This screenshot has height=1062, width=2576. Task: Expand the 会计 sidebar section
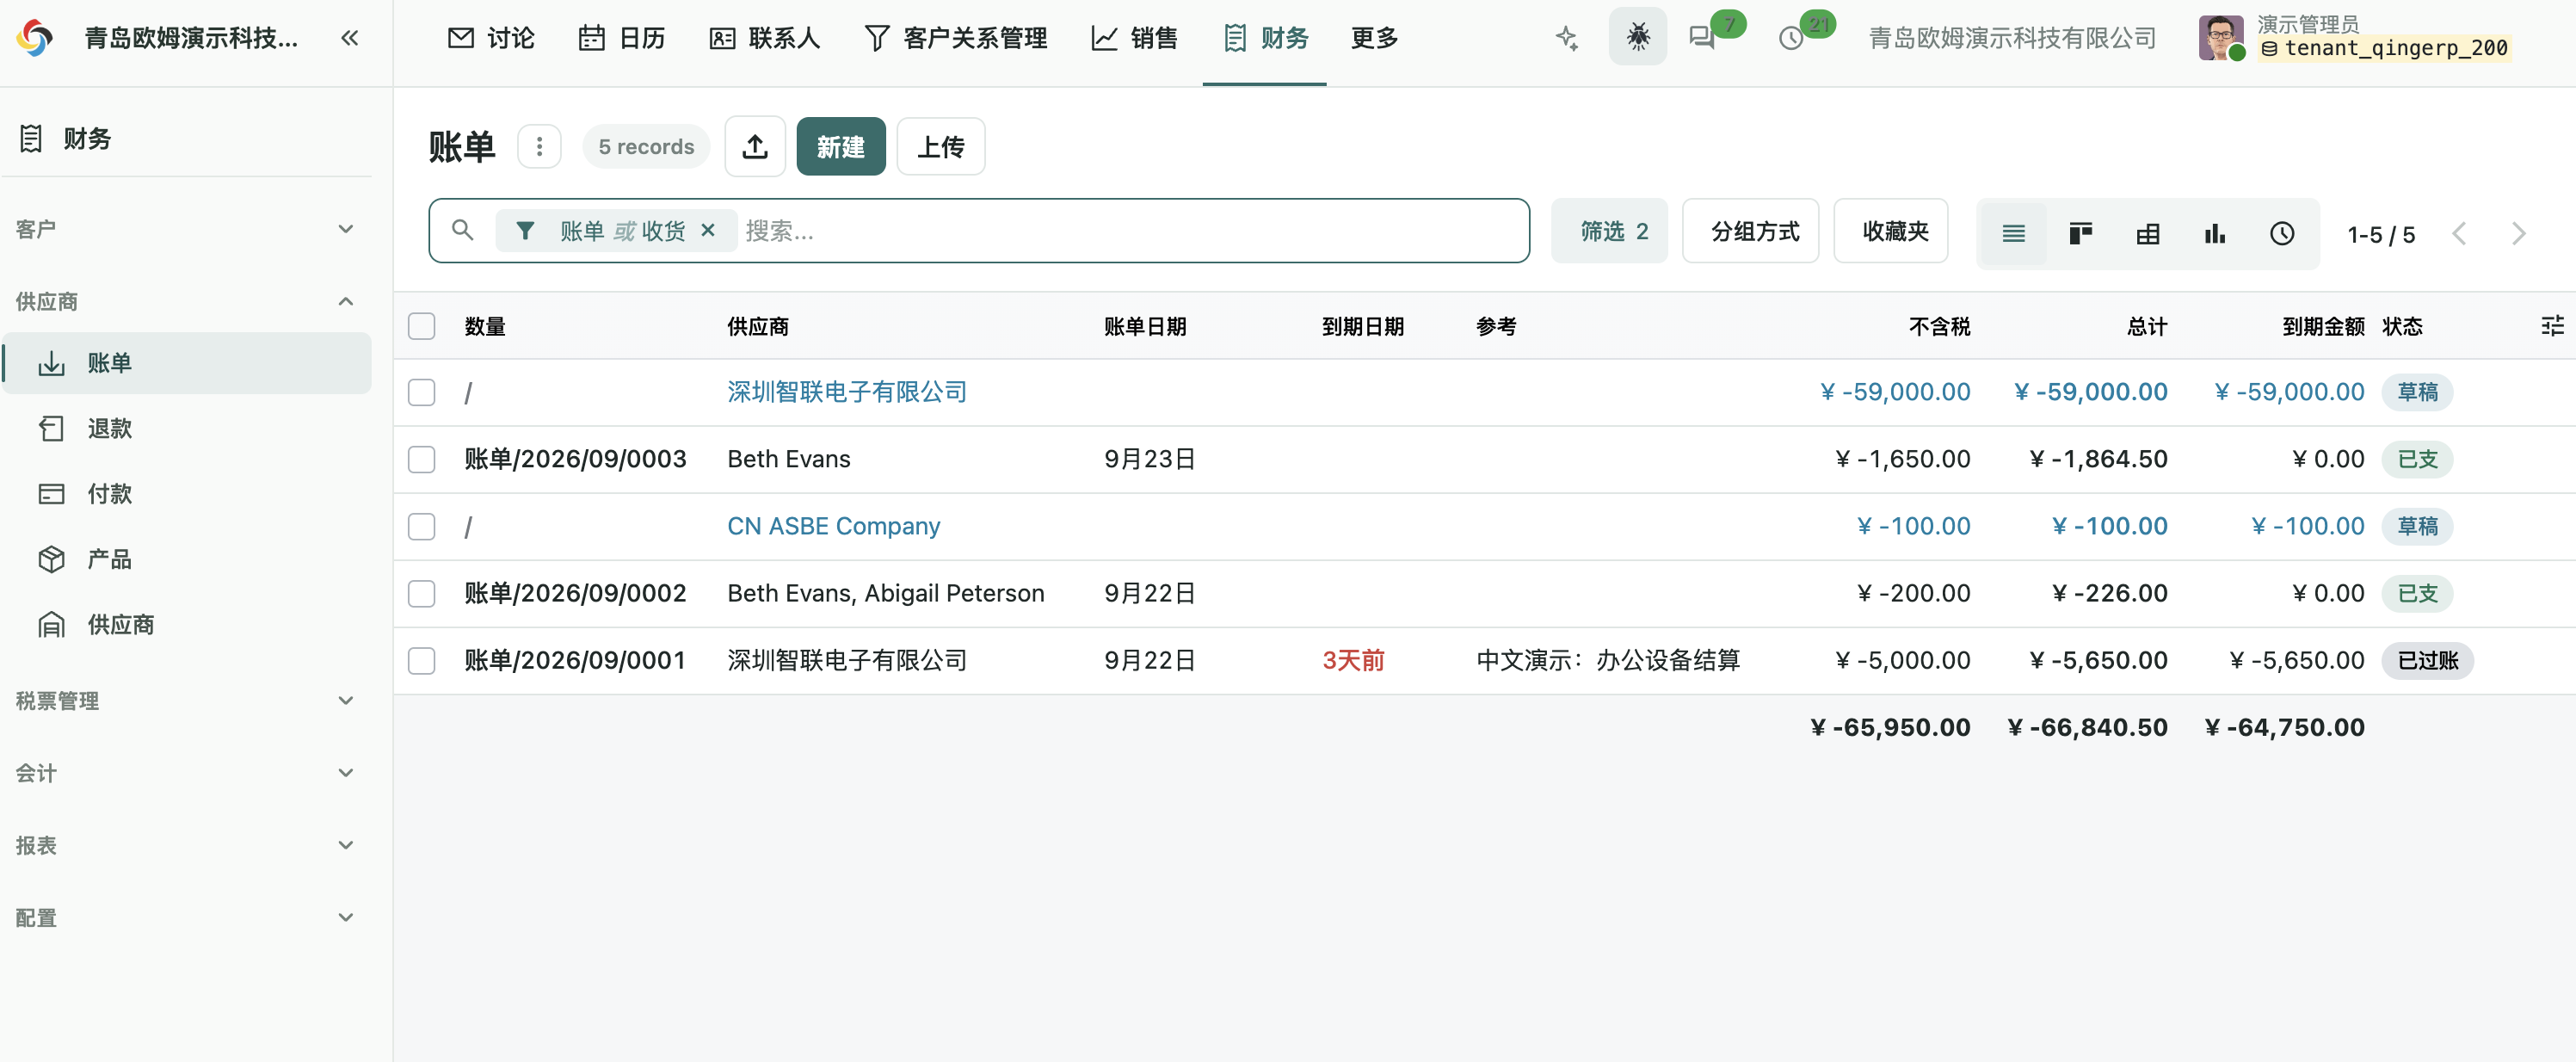(186, 772)
